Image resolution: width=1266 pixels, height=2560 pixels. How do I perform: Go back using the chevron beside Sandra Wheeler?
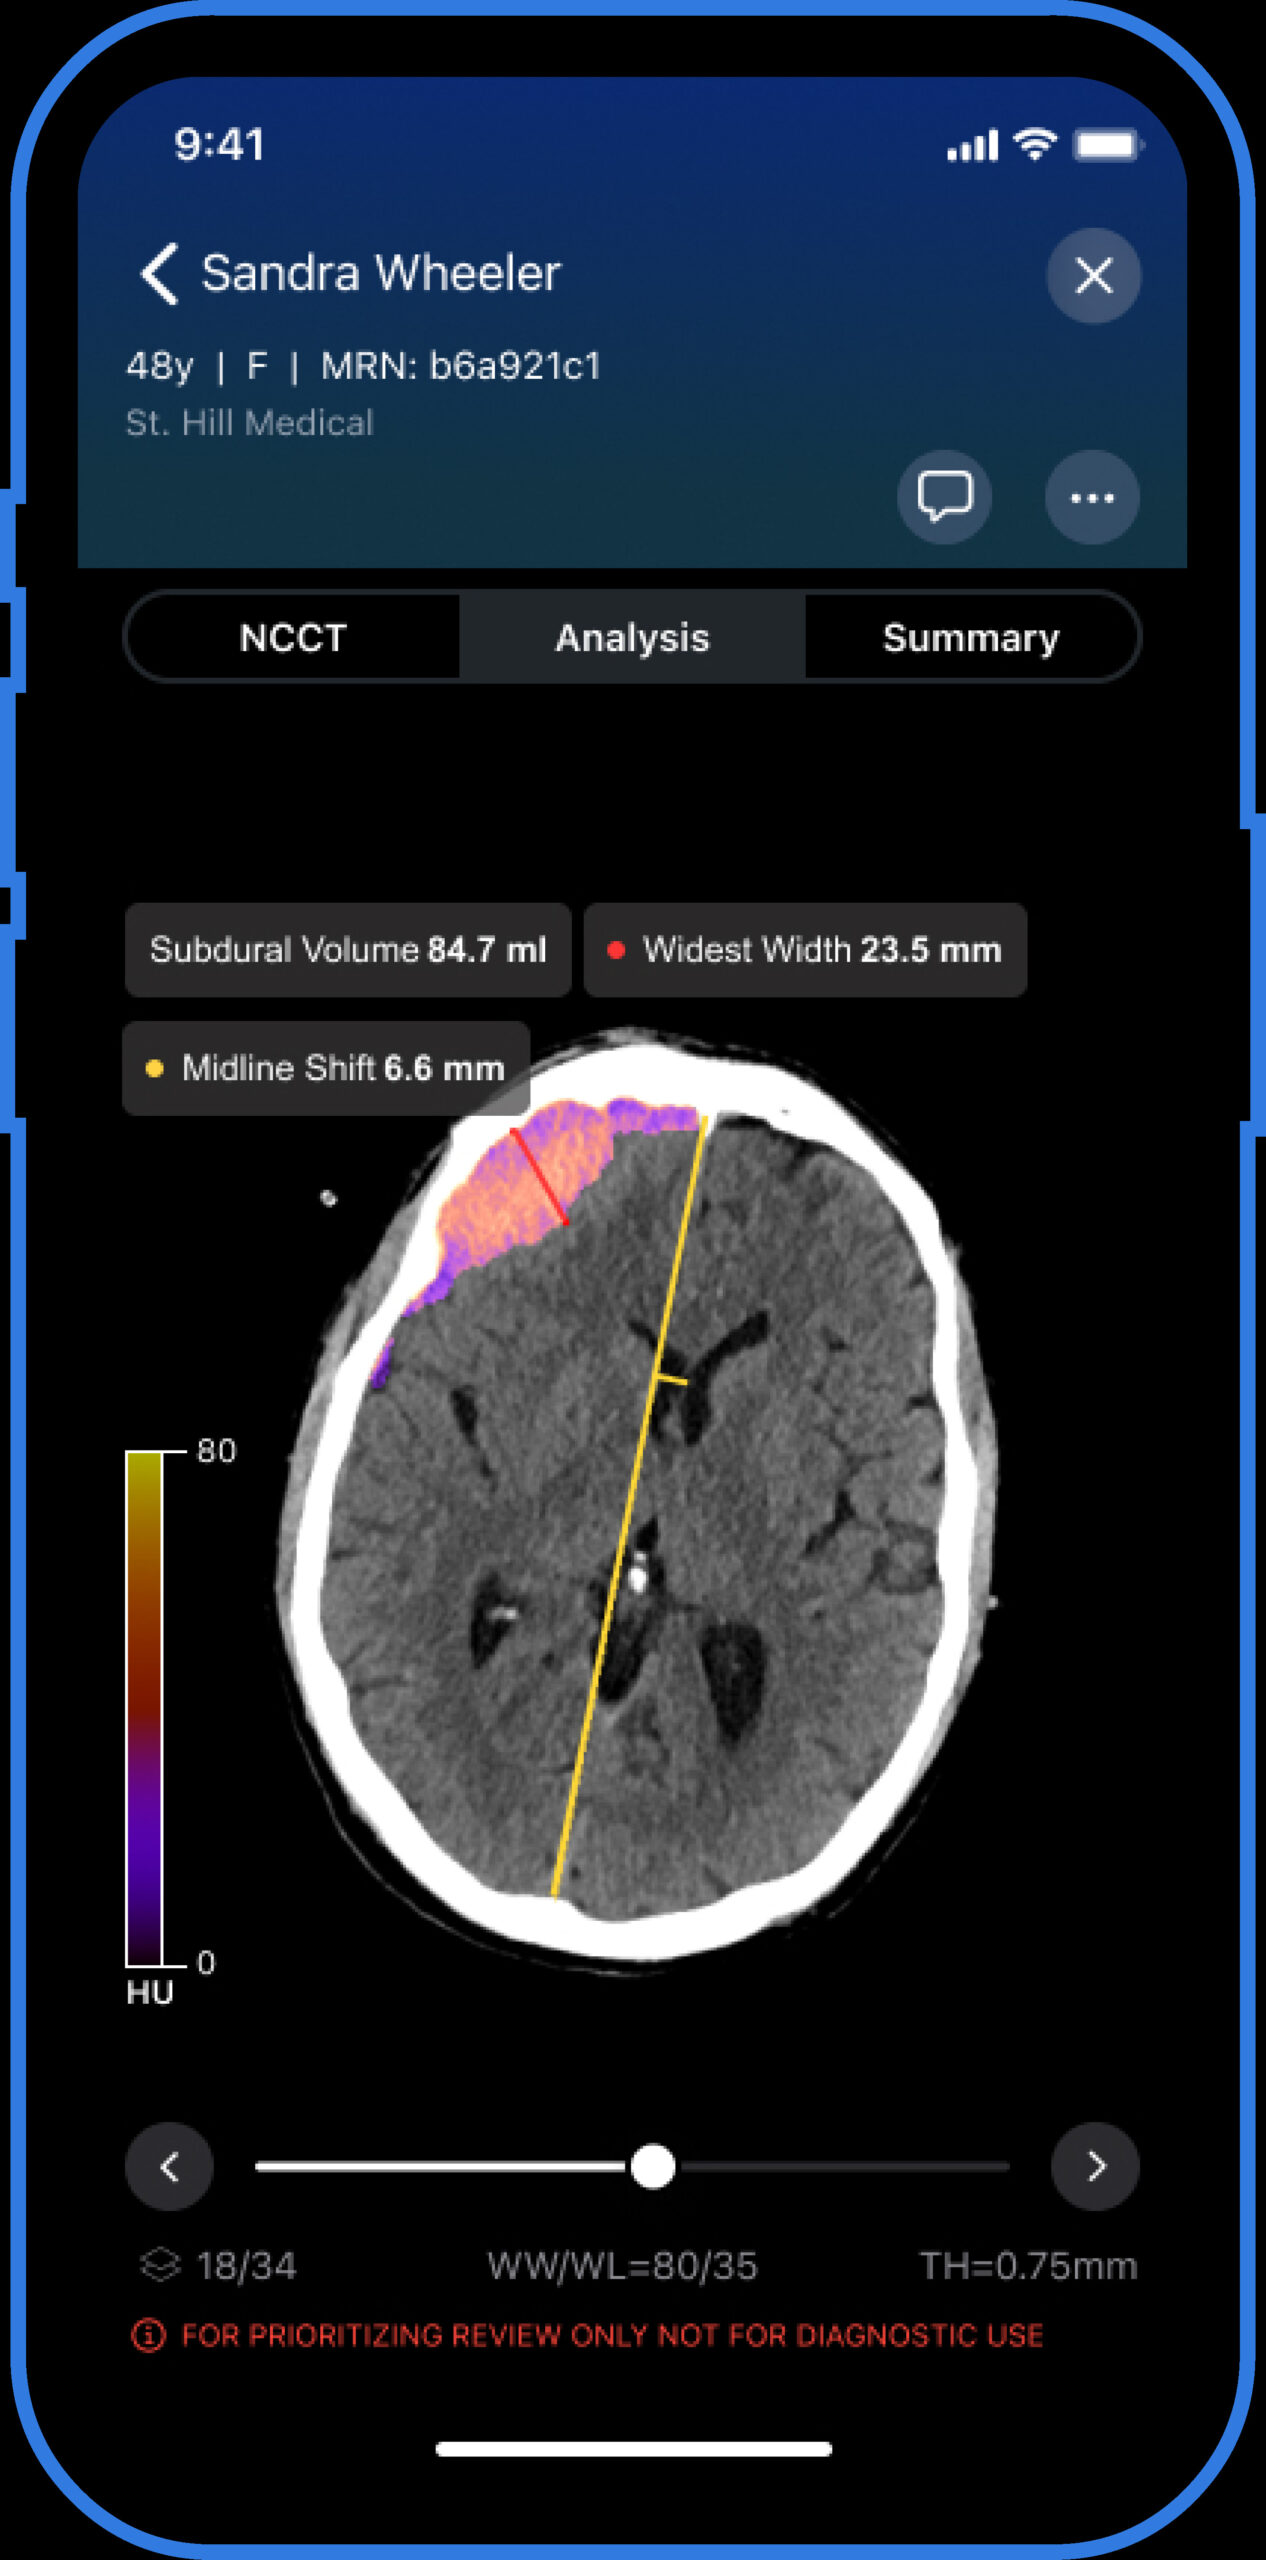tap(160, 273)
